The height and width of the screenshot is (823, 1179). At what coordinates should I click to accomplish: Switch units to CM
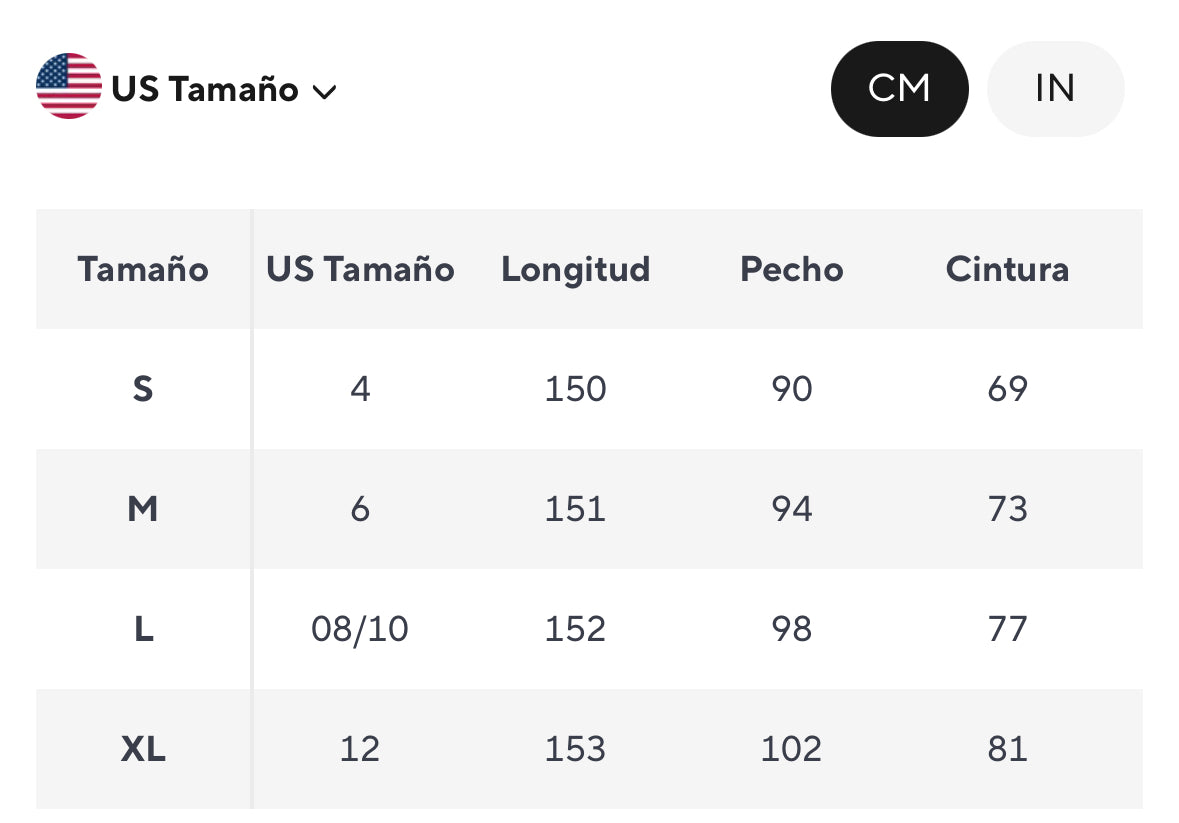pyautogui.click(x=899, y=89)
